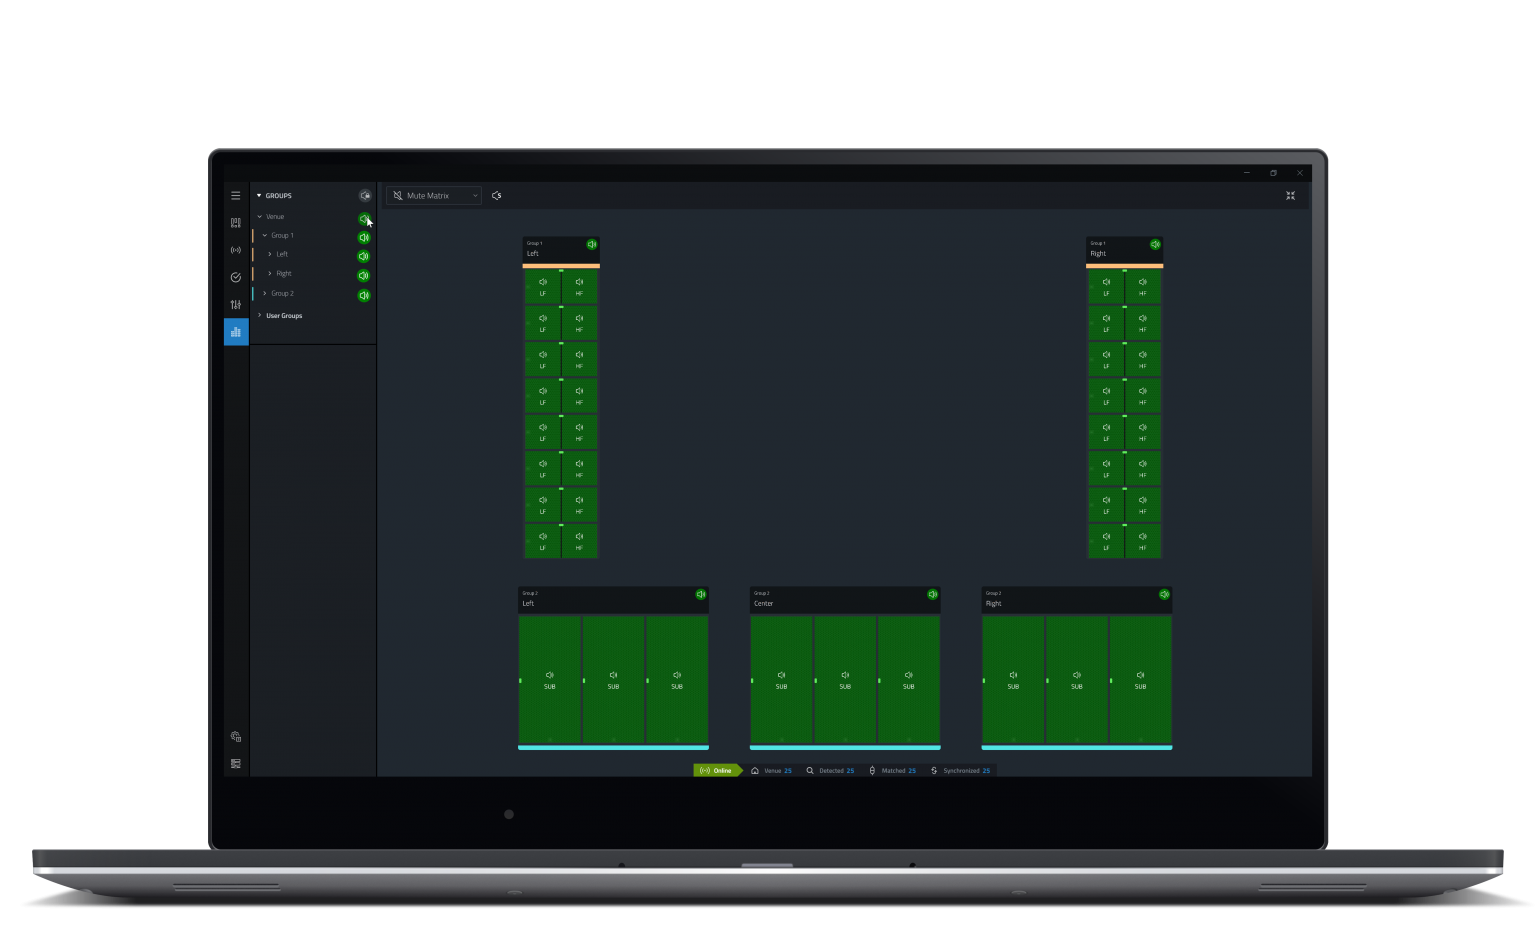Viewport: 1536px width, 941px height.
Task: Mute the Group 2 Center sub array
Action: [932, 595]
